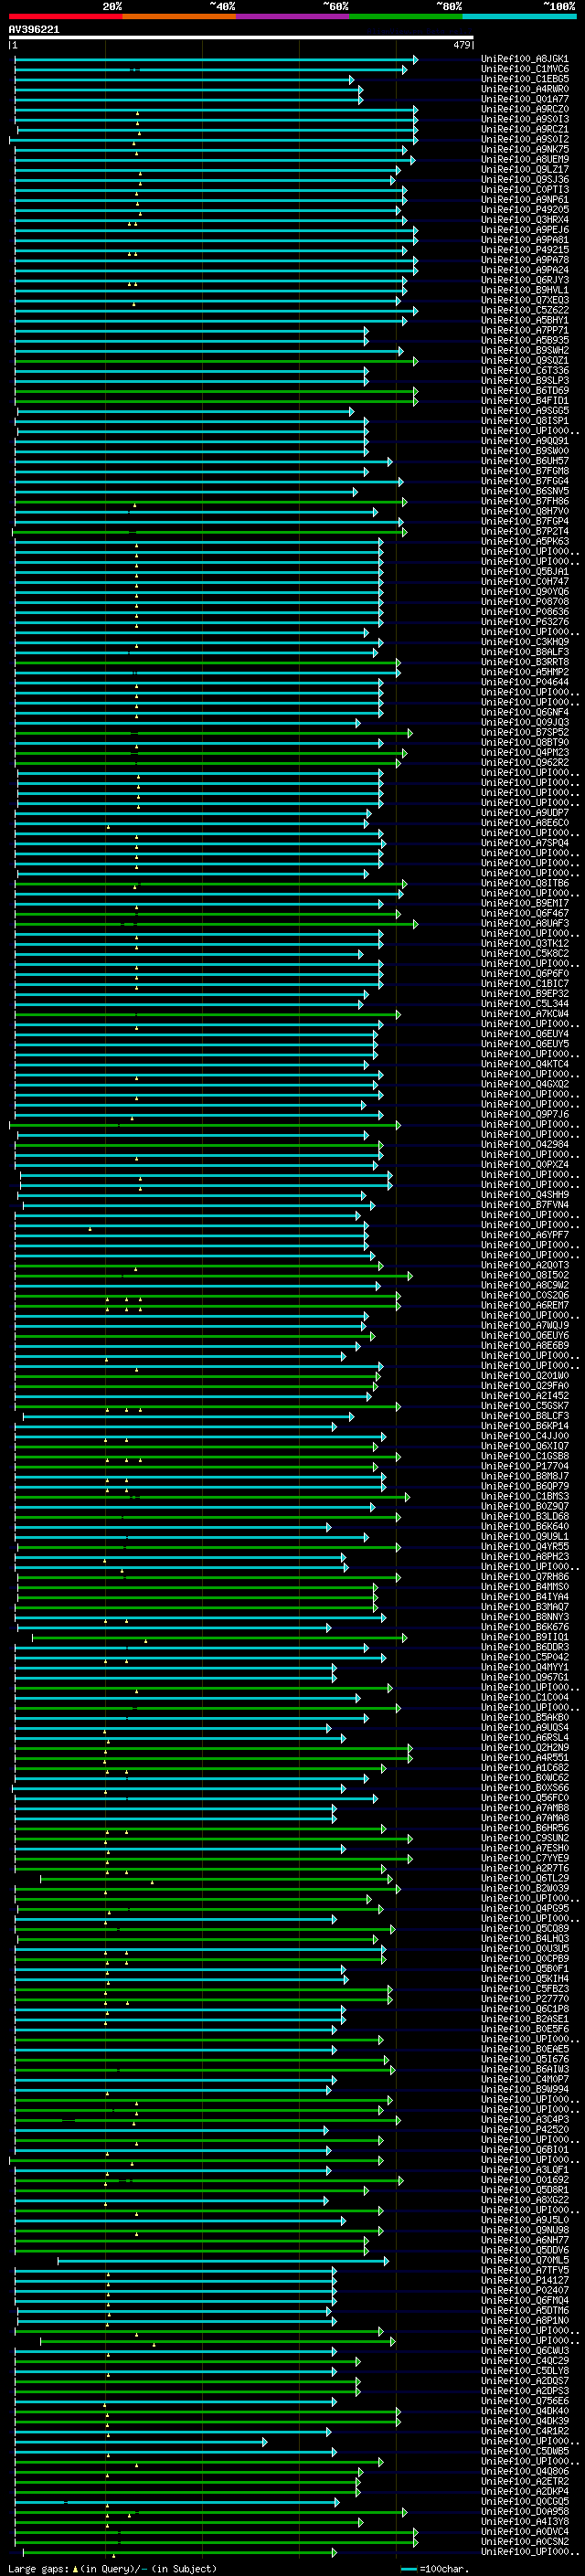
Task: Select hit label UniRef100_Q8H7V0
Action: pos(525,511)
